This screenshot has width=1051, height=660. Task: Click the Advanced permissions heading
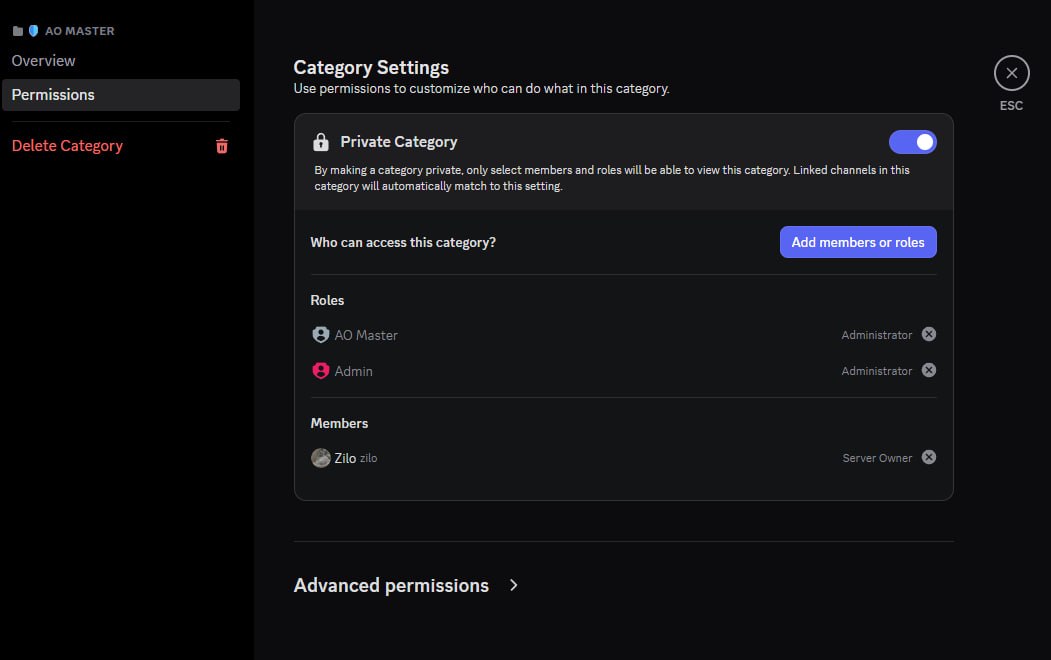click(391, 586)
